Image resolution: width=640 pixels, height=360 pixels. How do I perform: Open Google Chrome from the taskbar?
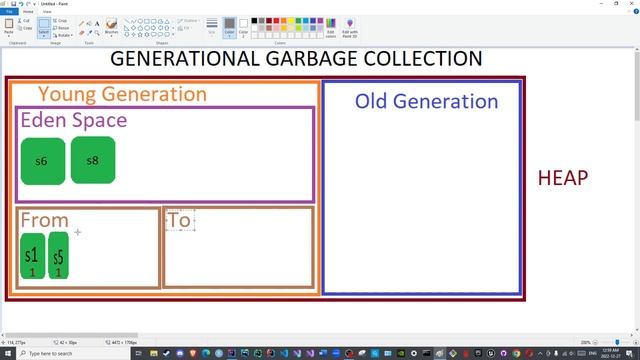coord(516,353)
